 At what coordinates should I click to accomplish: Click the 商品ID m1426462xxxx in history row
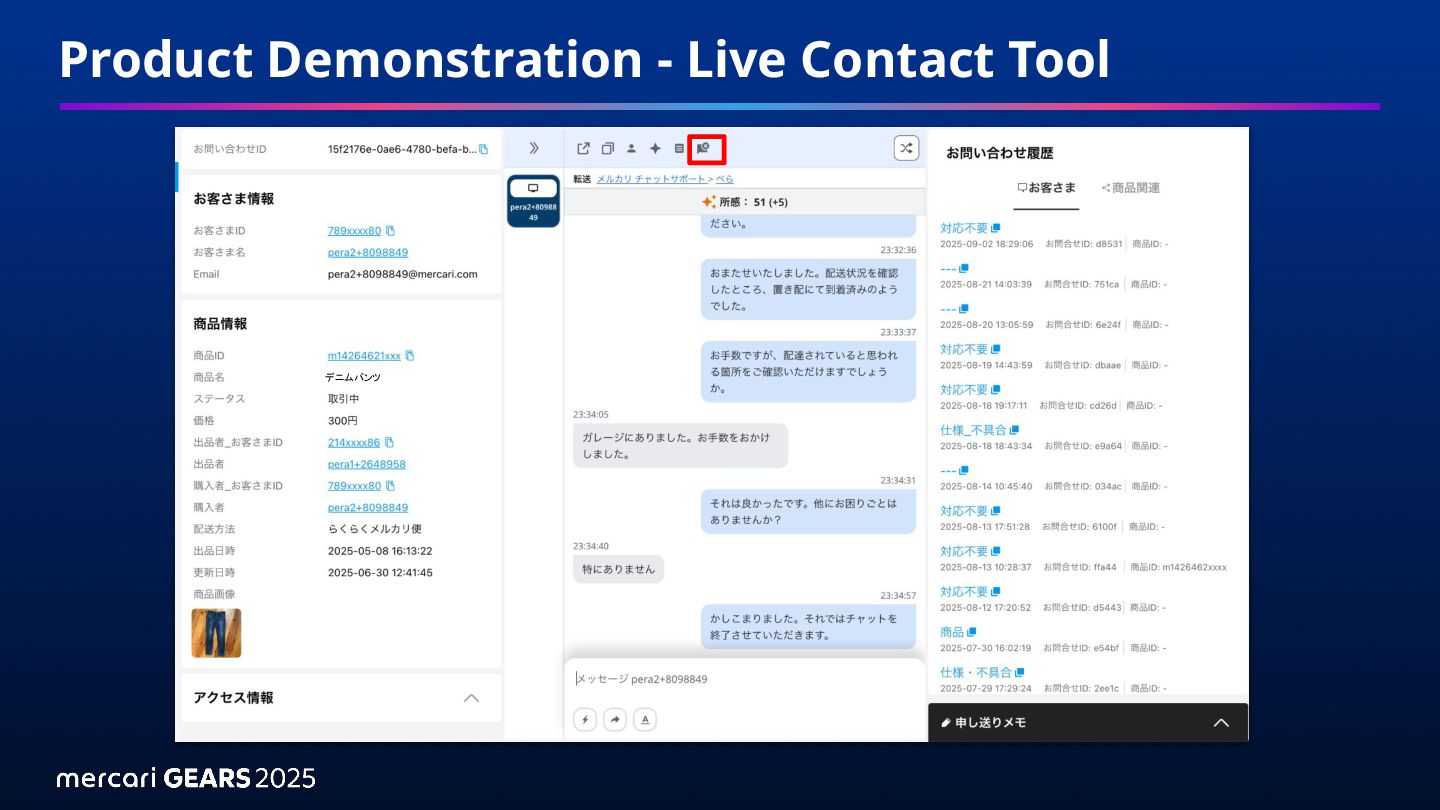point(1179,567)
